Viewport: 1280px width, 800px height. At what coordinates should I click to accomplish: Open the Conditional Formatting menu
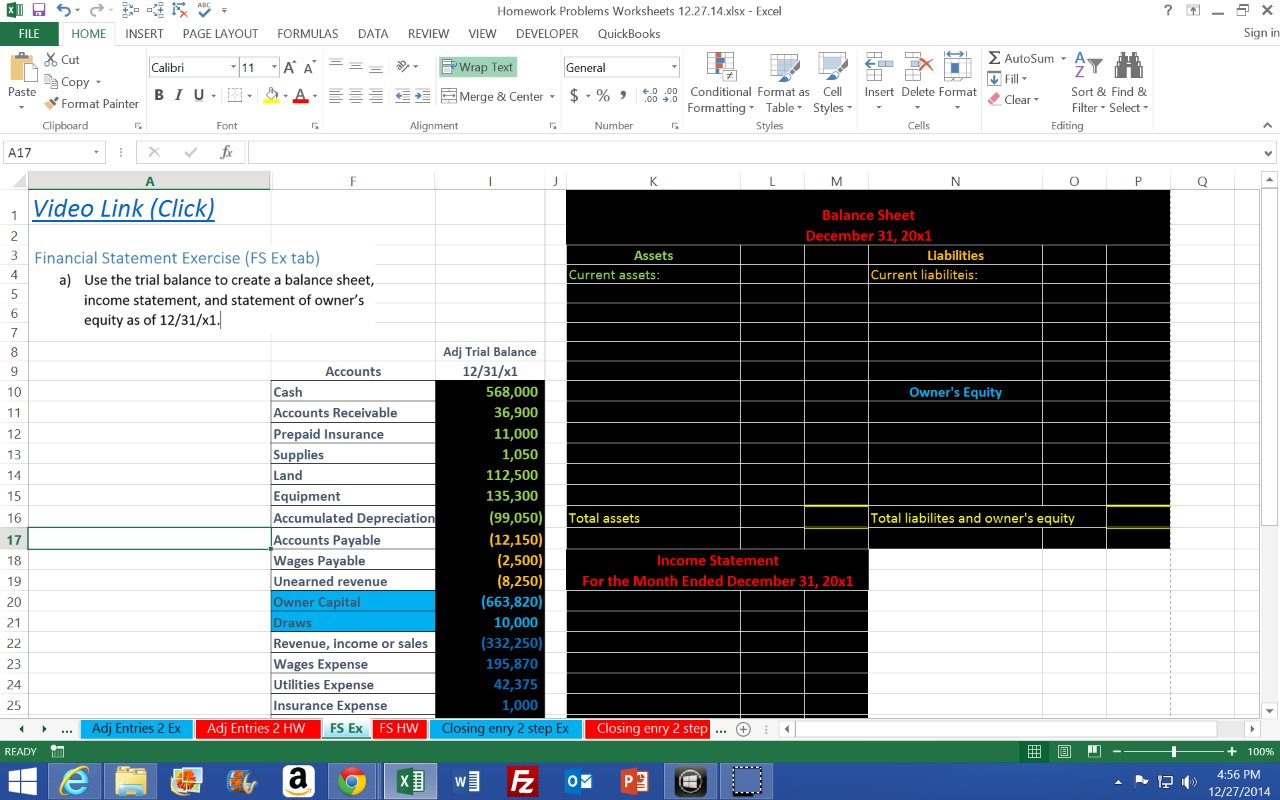tap(720, 83)
